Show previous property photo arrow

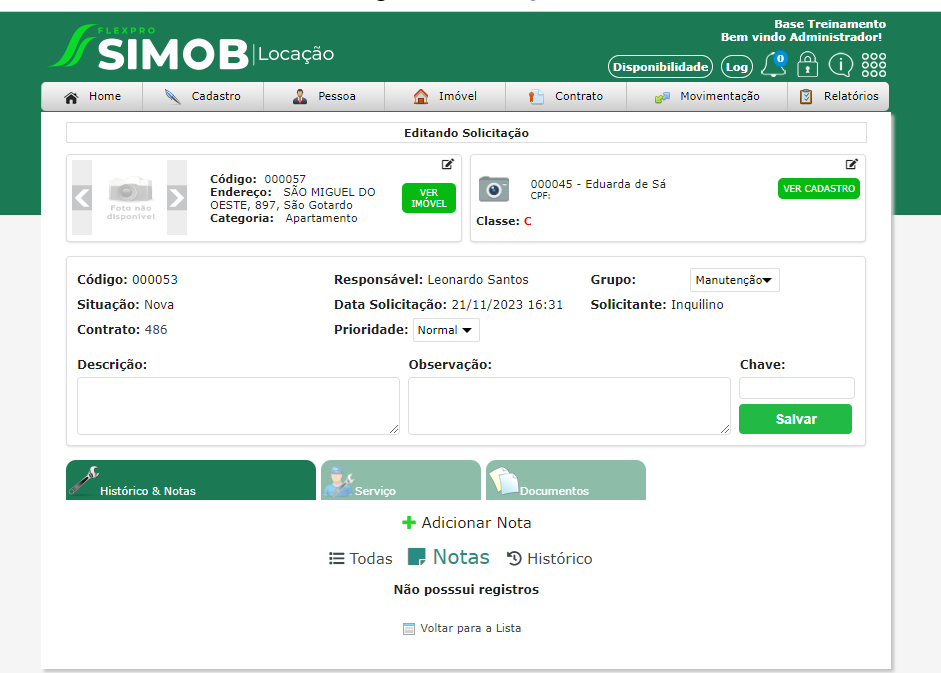click(x=82, y=197)
